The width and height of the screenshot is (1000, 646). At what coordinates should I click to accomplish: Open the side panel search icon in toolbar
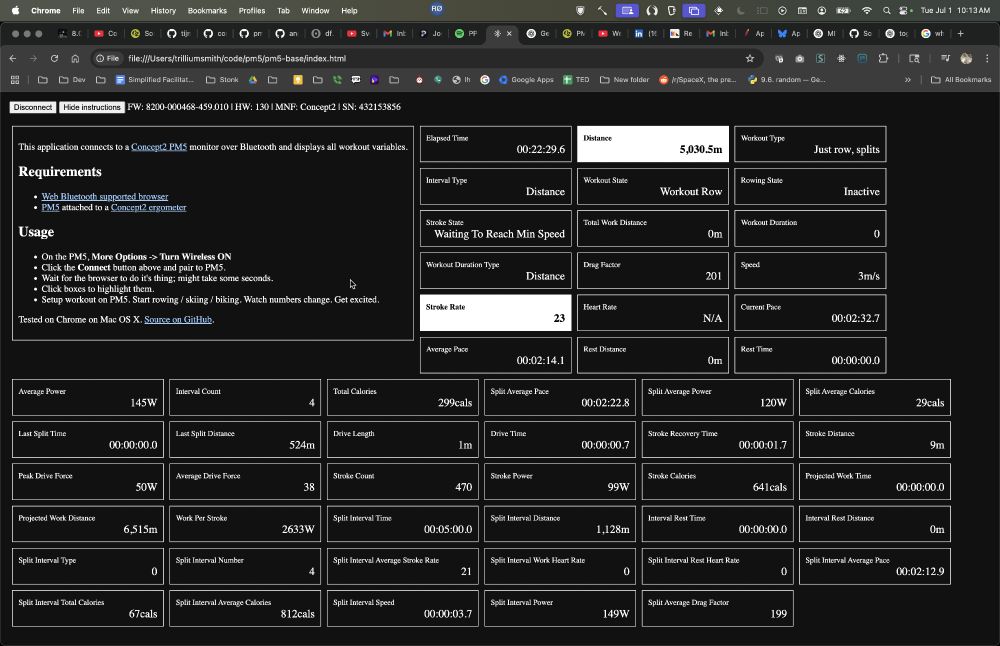point(914,58)
